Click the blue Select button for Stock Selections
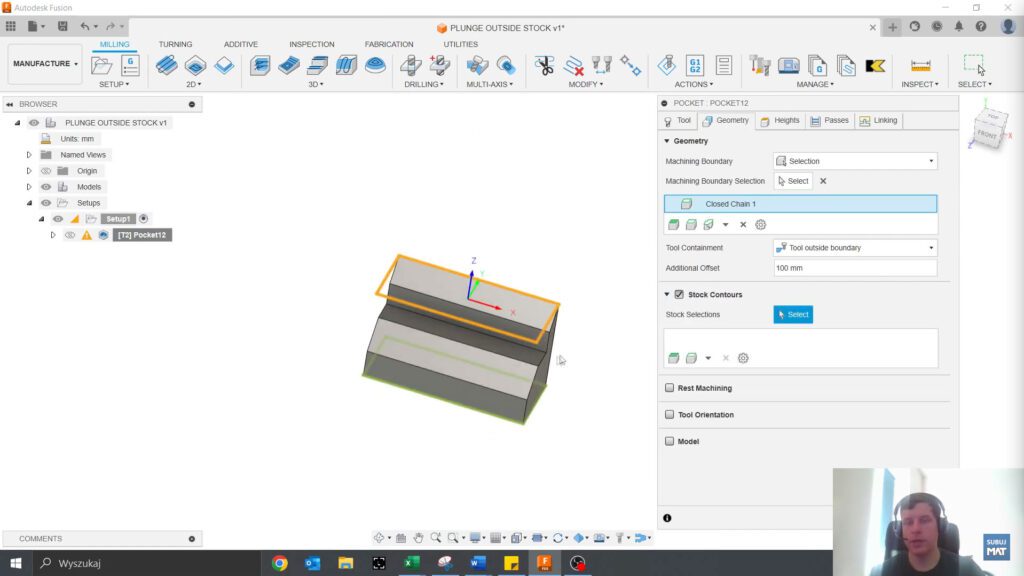This screenshot has height=576, width=1024. [x=793, y=314]
